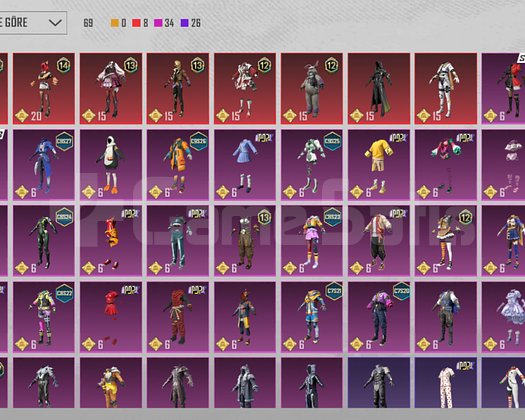Select the yellow shirt outfit card
The width and height of the screenshot is (525, 420).
point(379,165)
